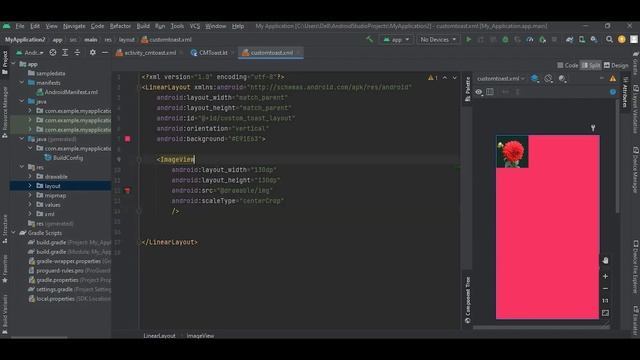Click LinearLayout breadcrumb at editor bottom
Viewport: 640px width, 360px height.
pyautogui.click(x=159, y=336)
